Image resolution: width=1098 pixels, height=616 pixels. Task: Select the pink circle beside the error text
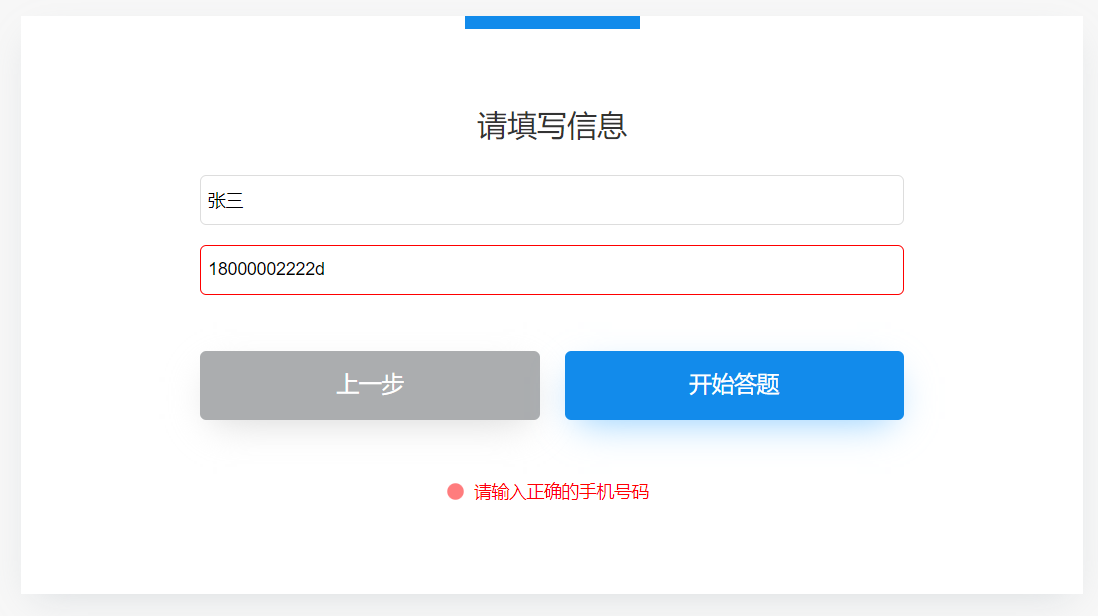click(x=455, y=491)
